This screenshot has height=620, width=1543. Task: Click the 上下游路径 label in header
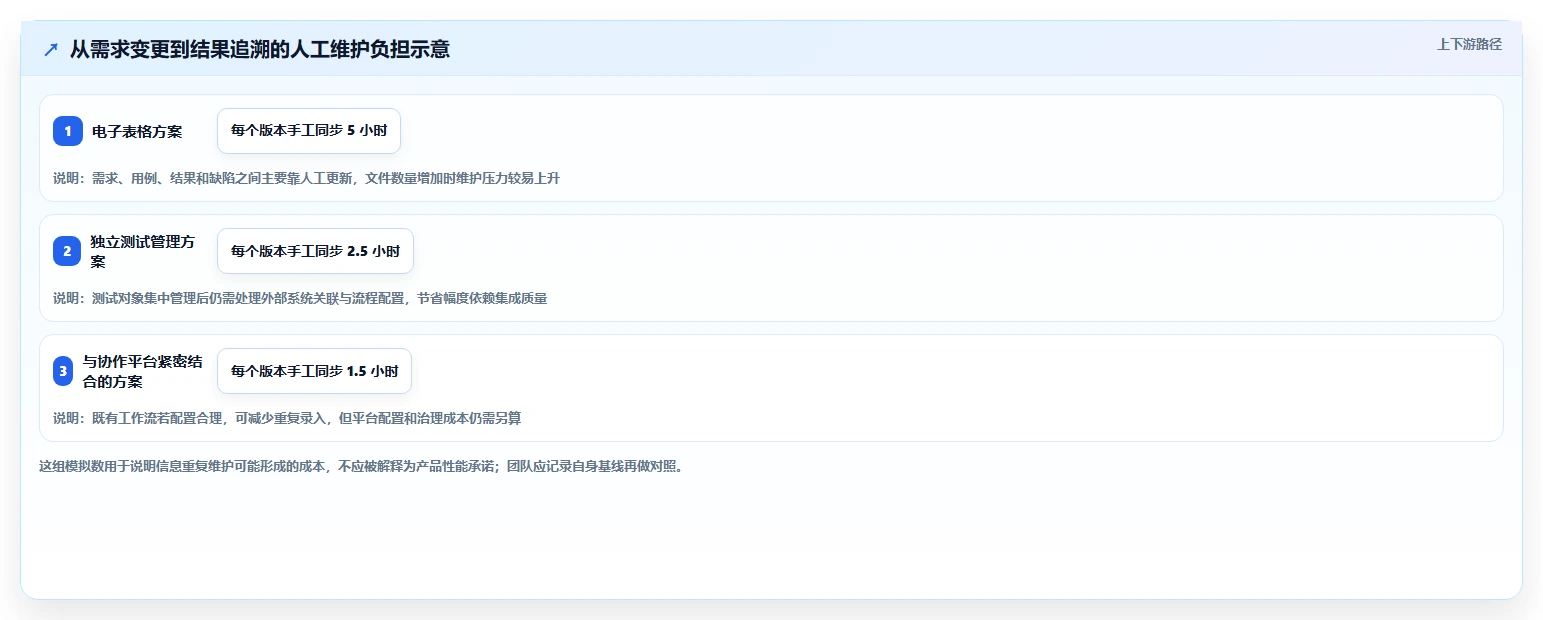tap(1469, 44)
